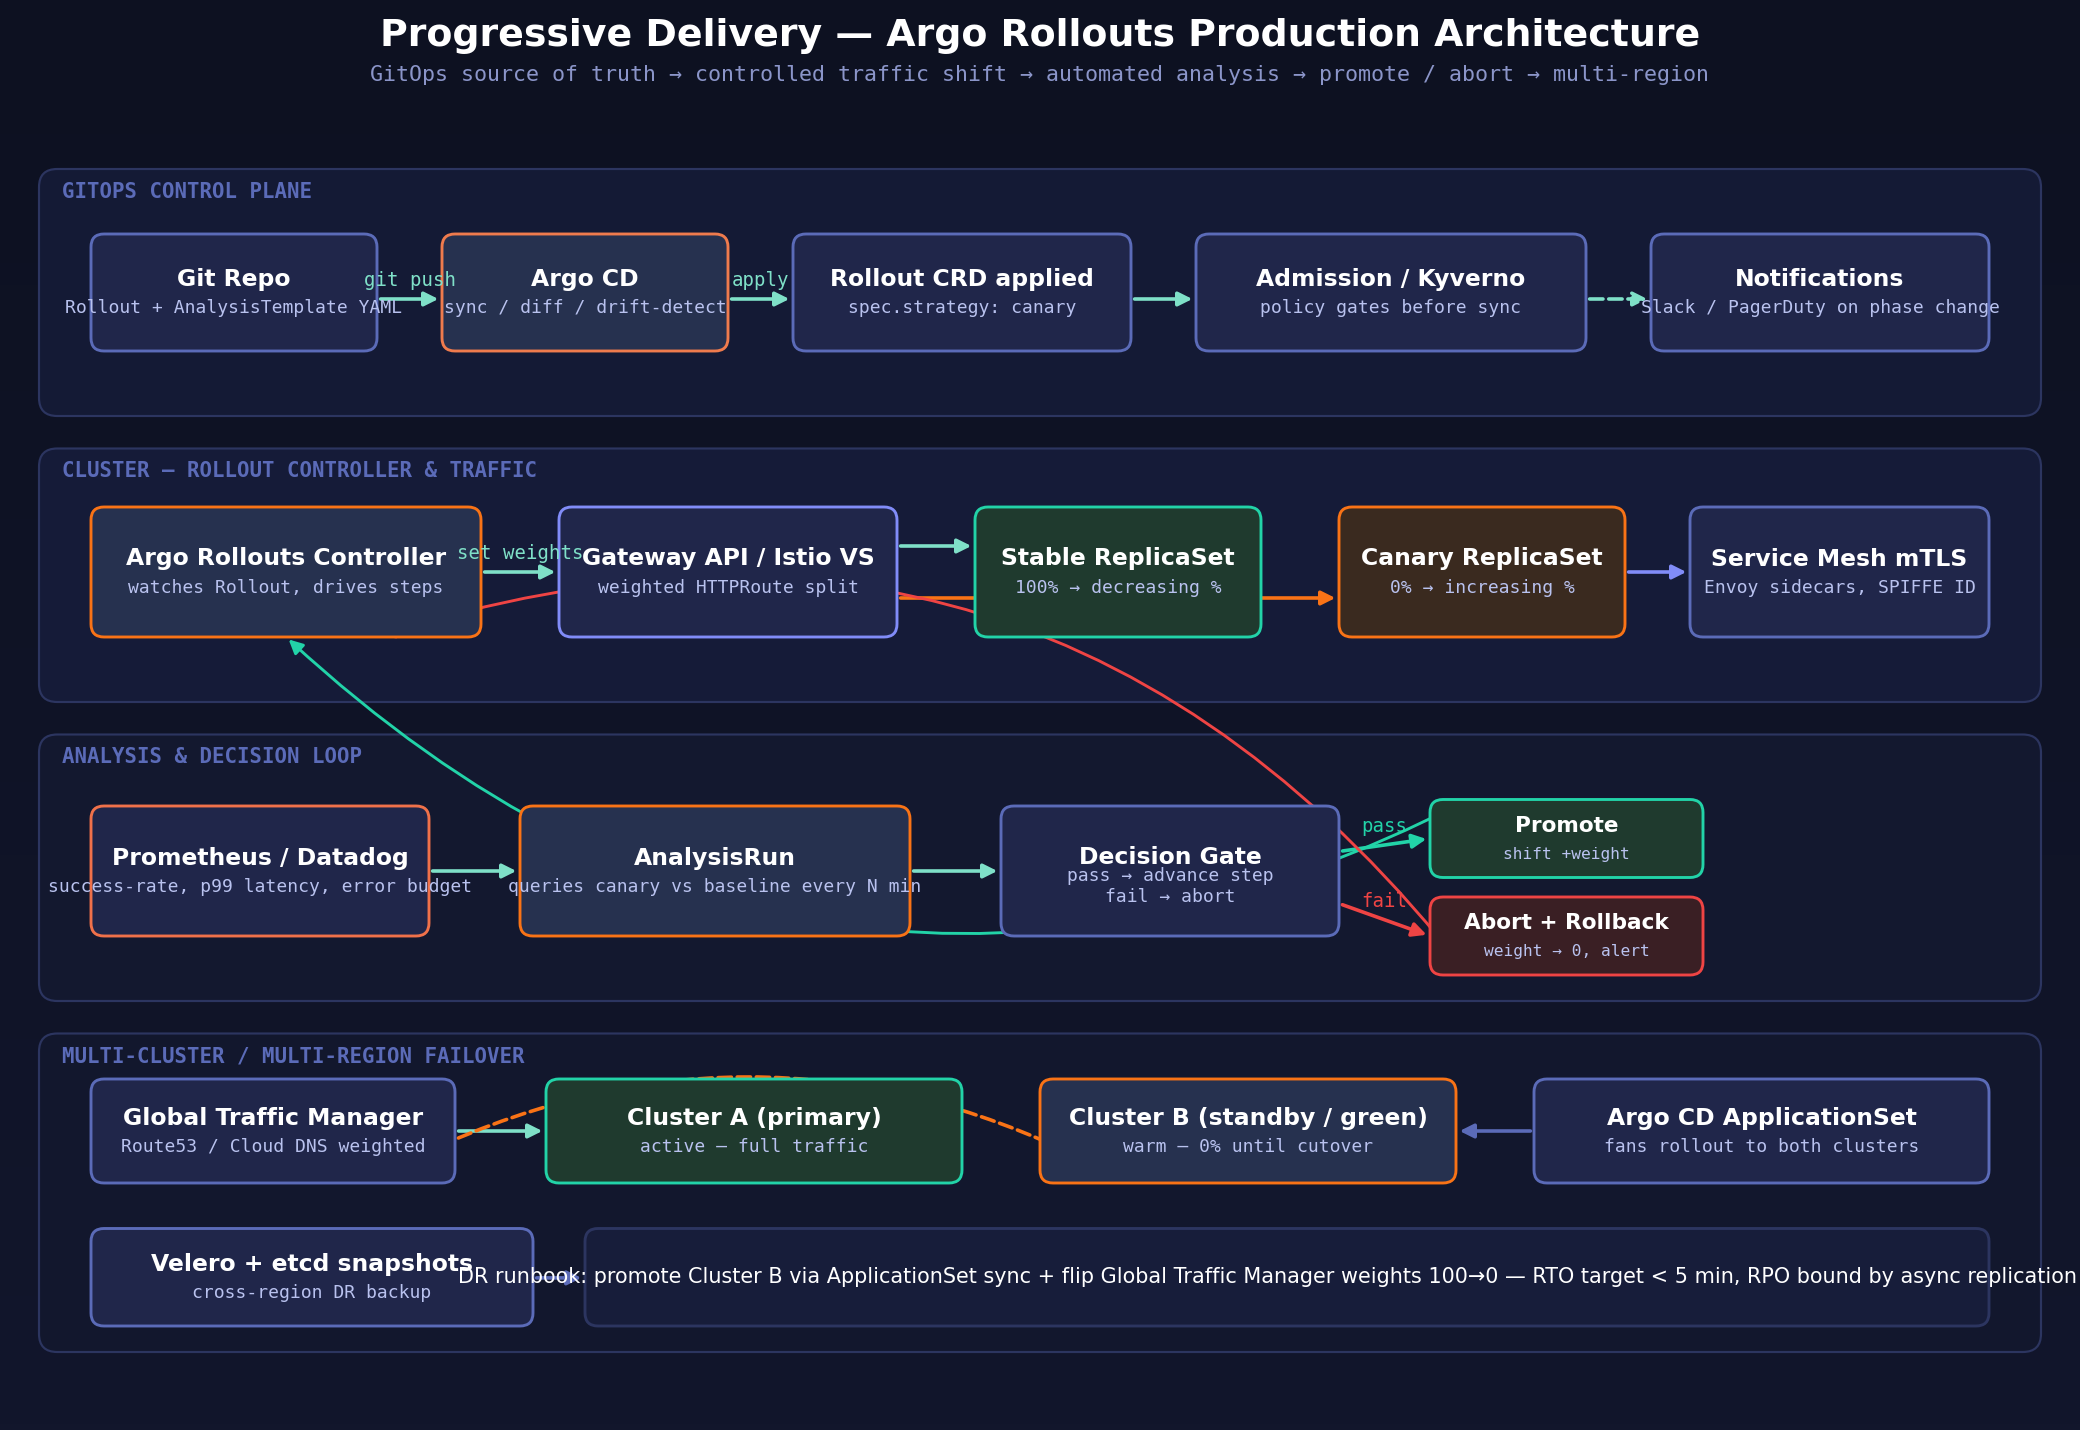Click CLUSTER — ROLLOUT CONTROLLER & TRAFFIC label
The width and height of the screenshot is (2080, 1430).
(x=299, y=470)
